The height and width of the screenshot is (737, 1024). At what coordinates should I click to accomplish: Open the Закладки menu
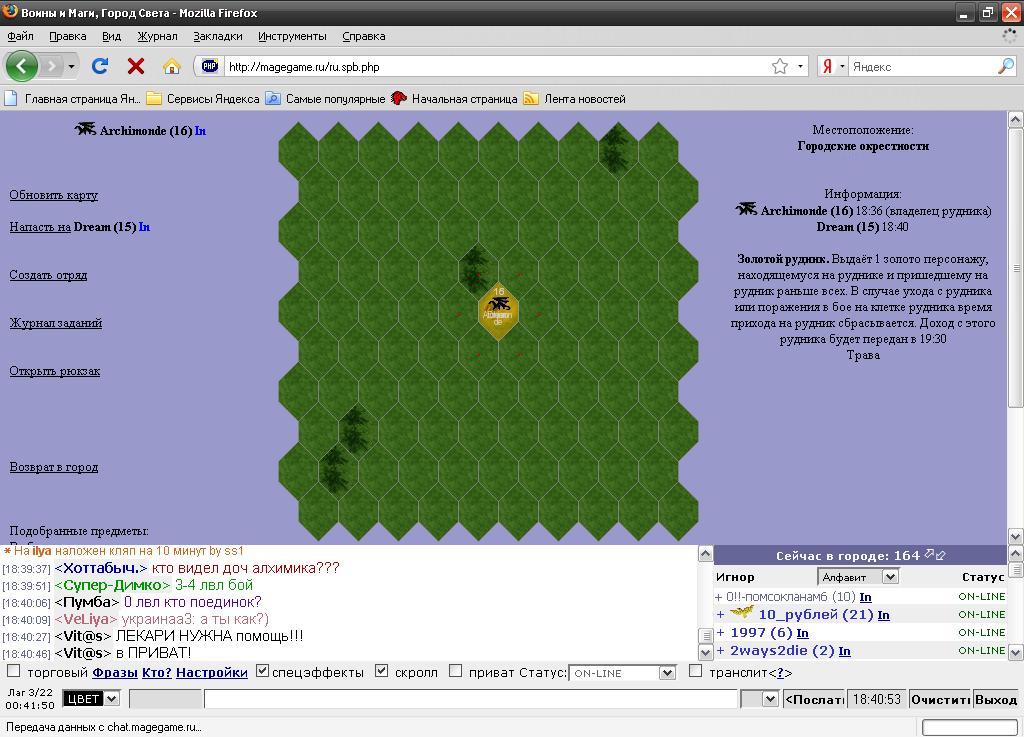pyautogui.click(x=217, y=37)
